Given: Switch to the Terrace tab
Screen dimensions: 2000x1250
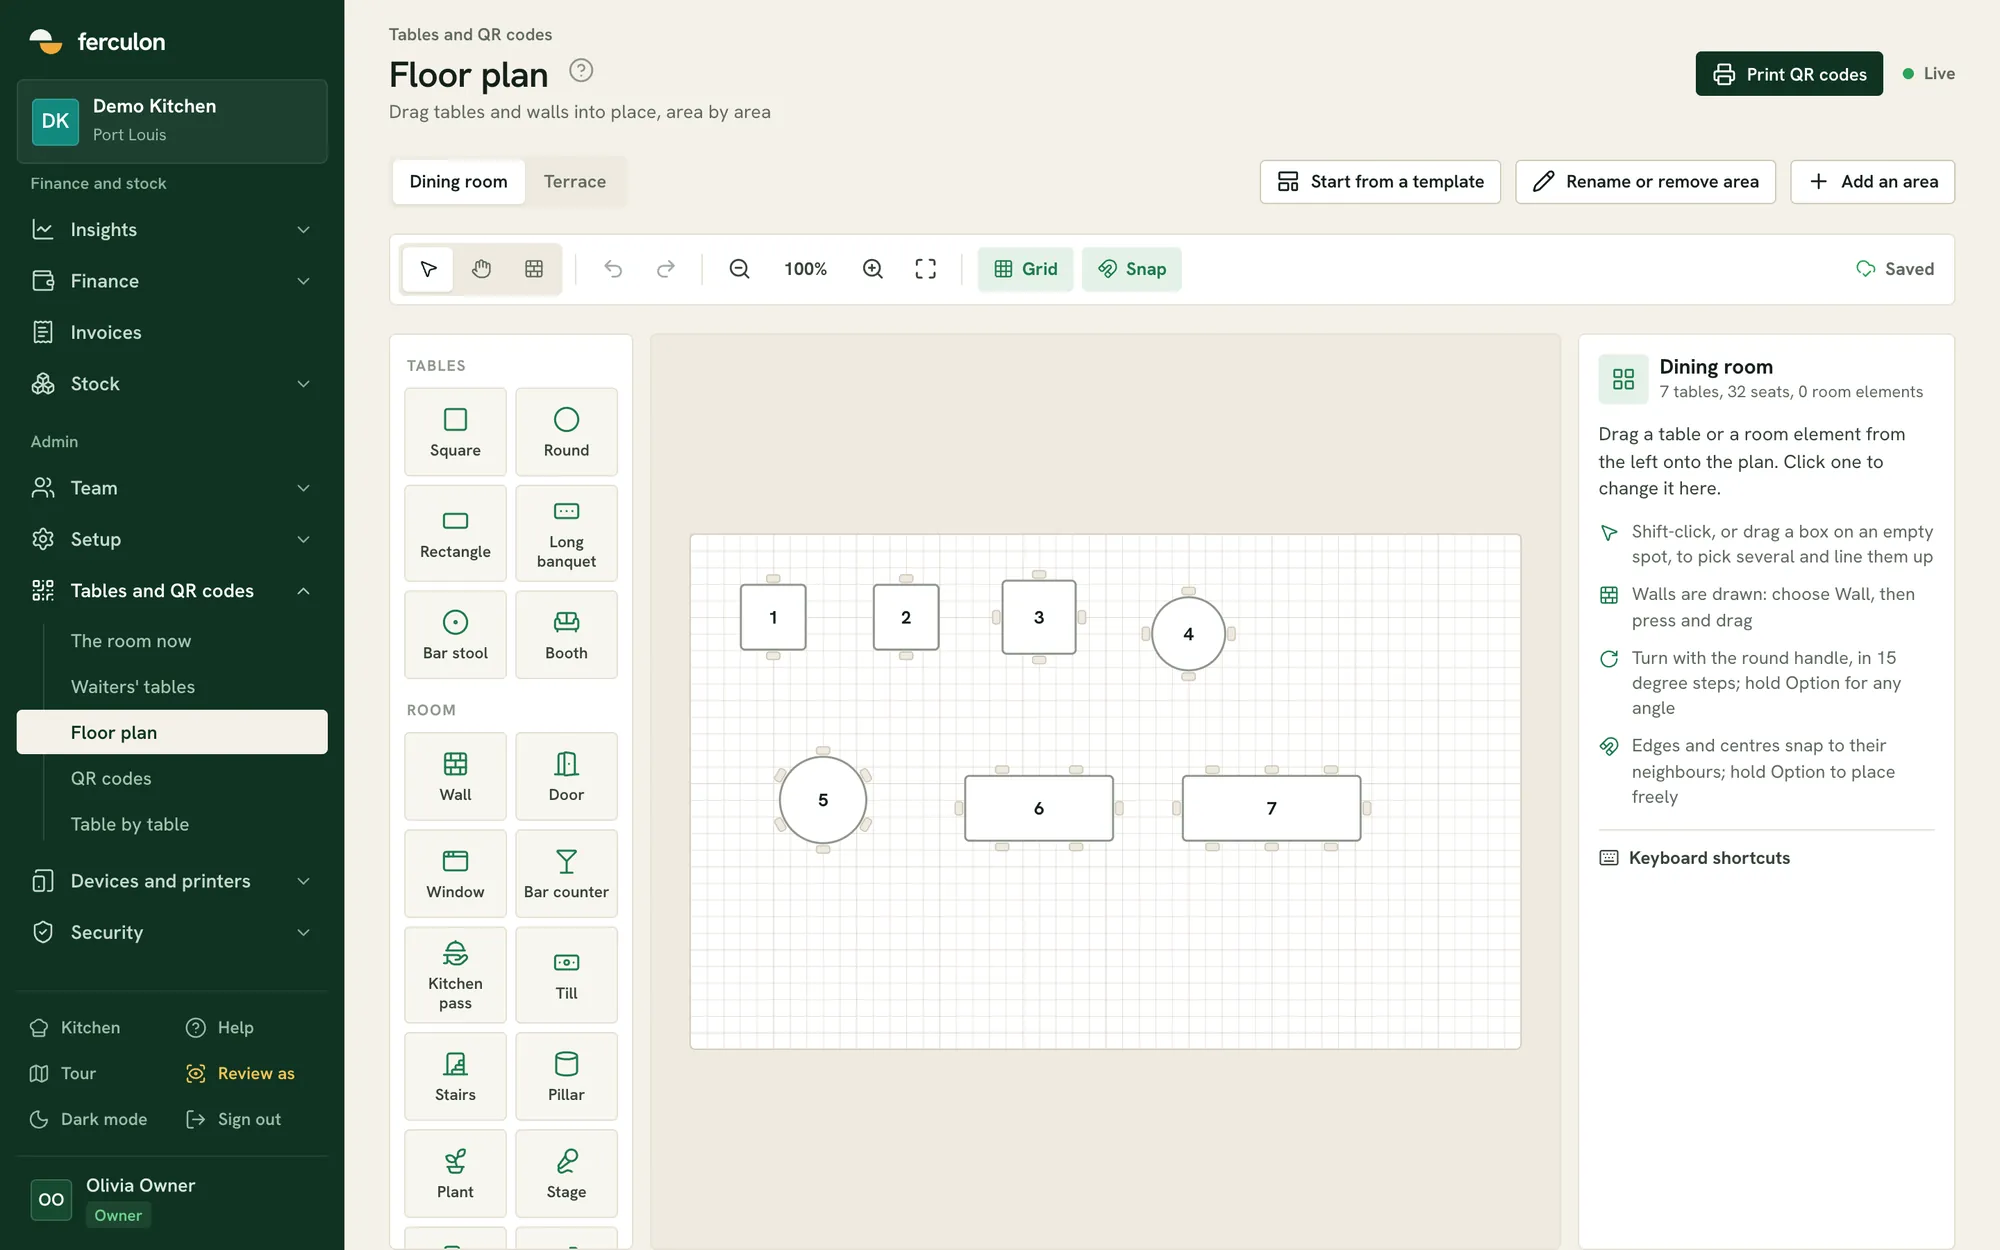Looking at the screenshot, I should (575, 181).
